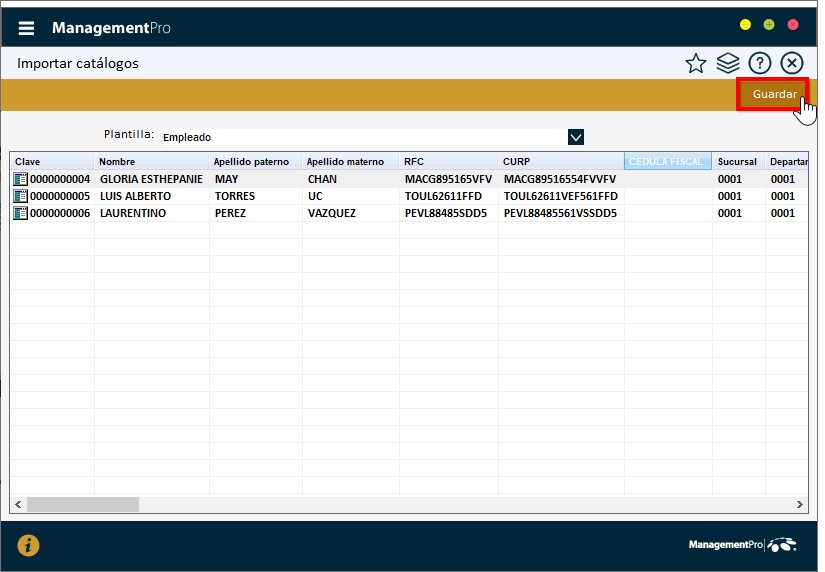Open the help question mark icon

point(760,64)
